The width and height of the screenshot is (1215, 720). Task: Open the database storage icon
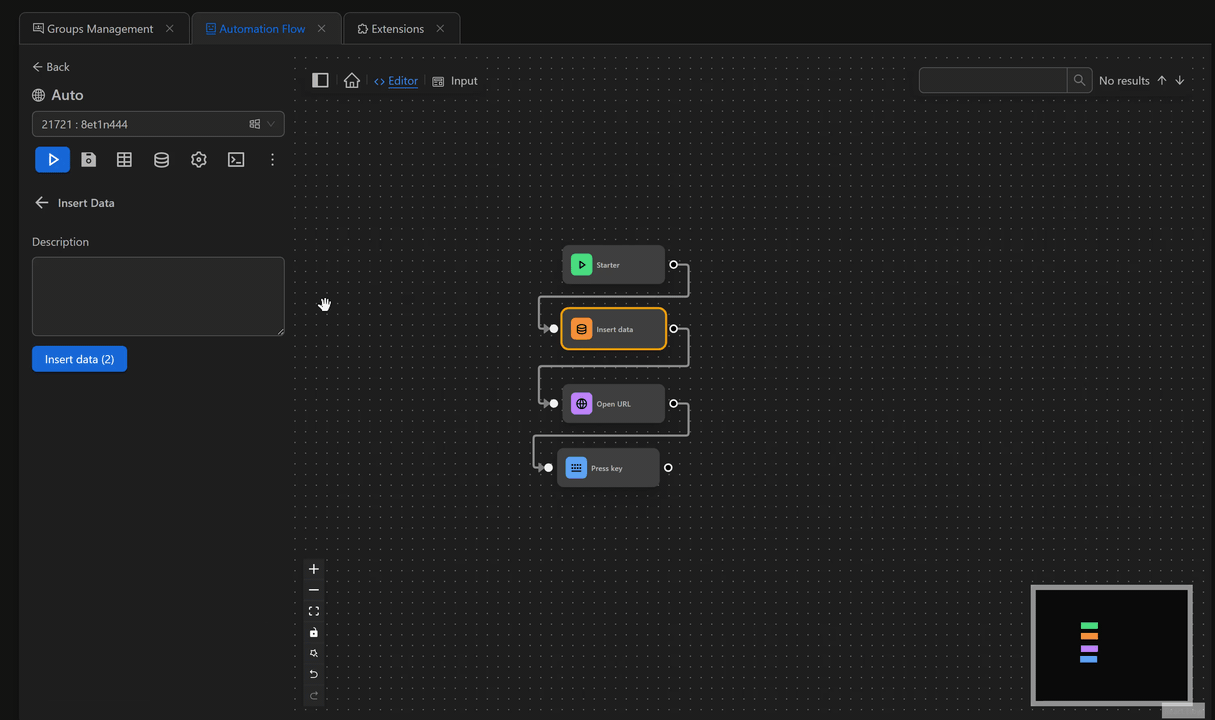161,159
